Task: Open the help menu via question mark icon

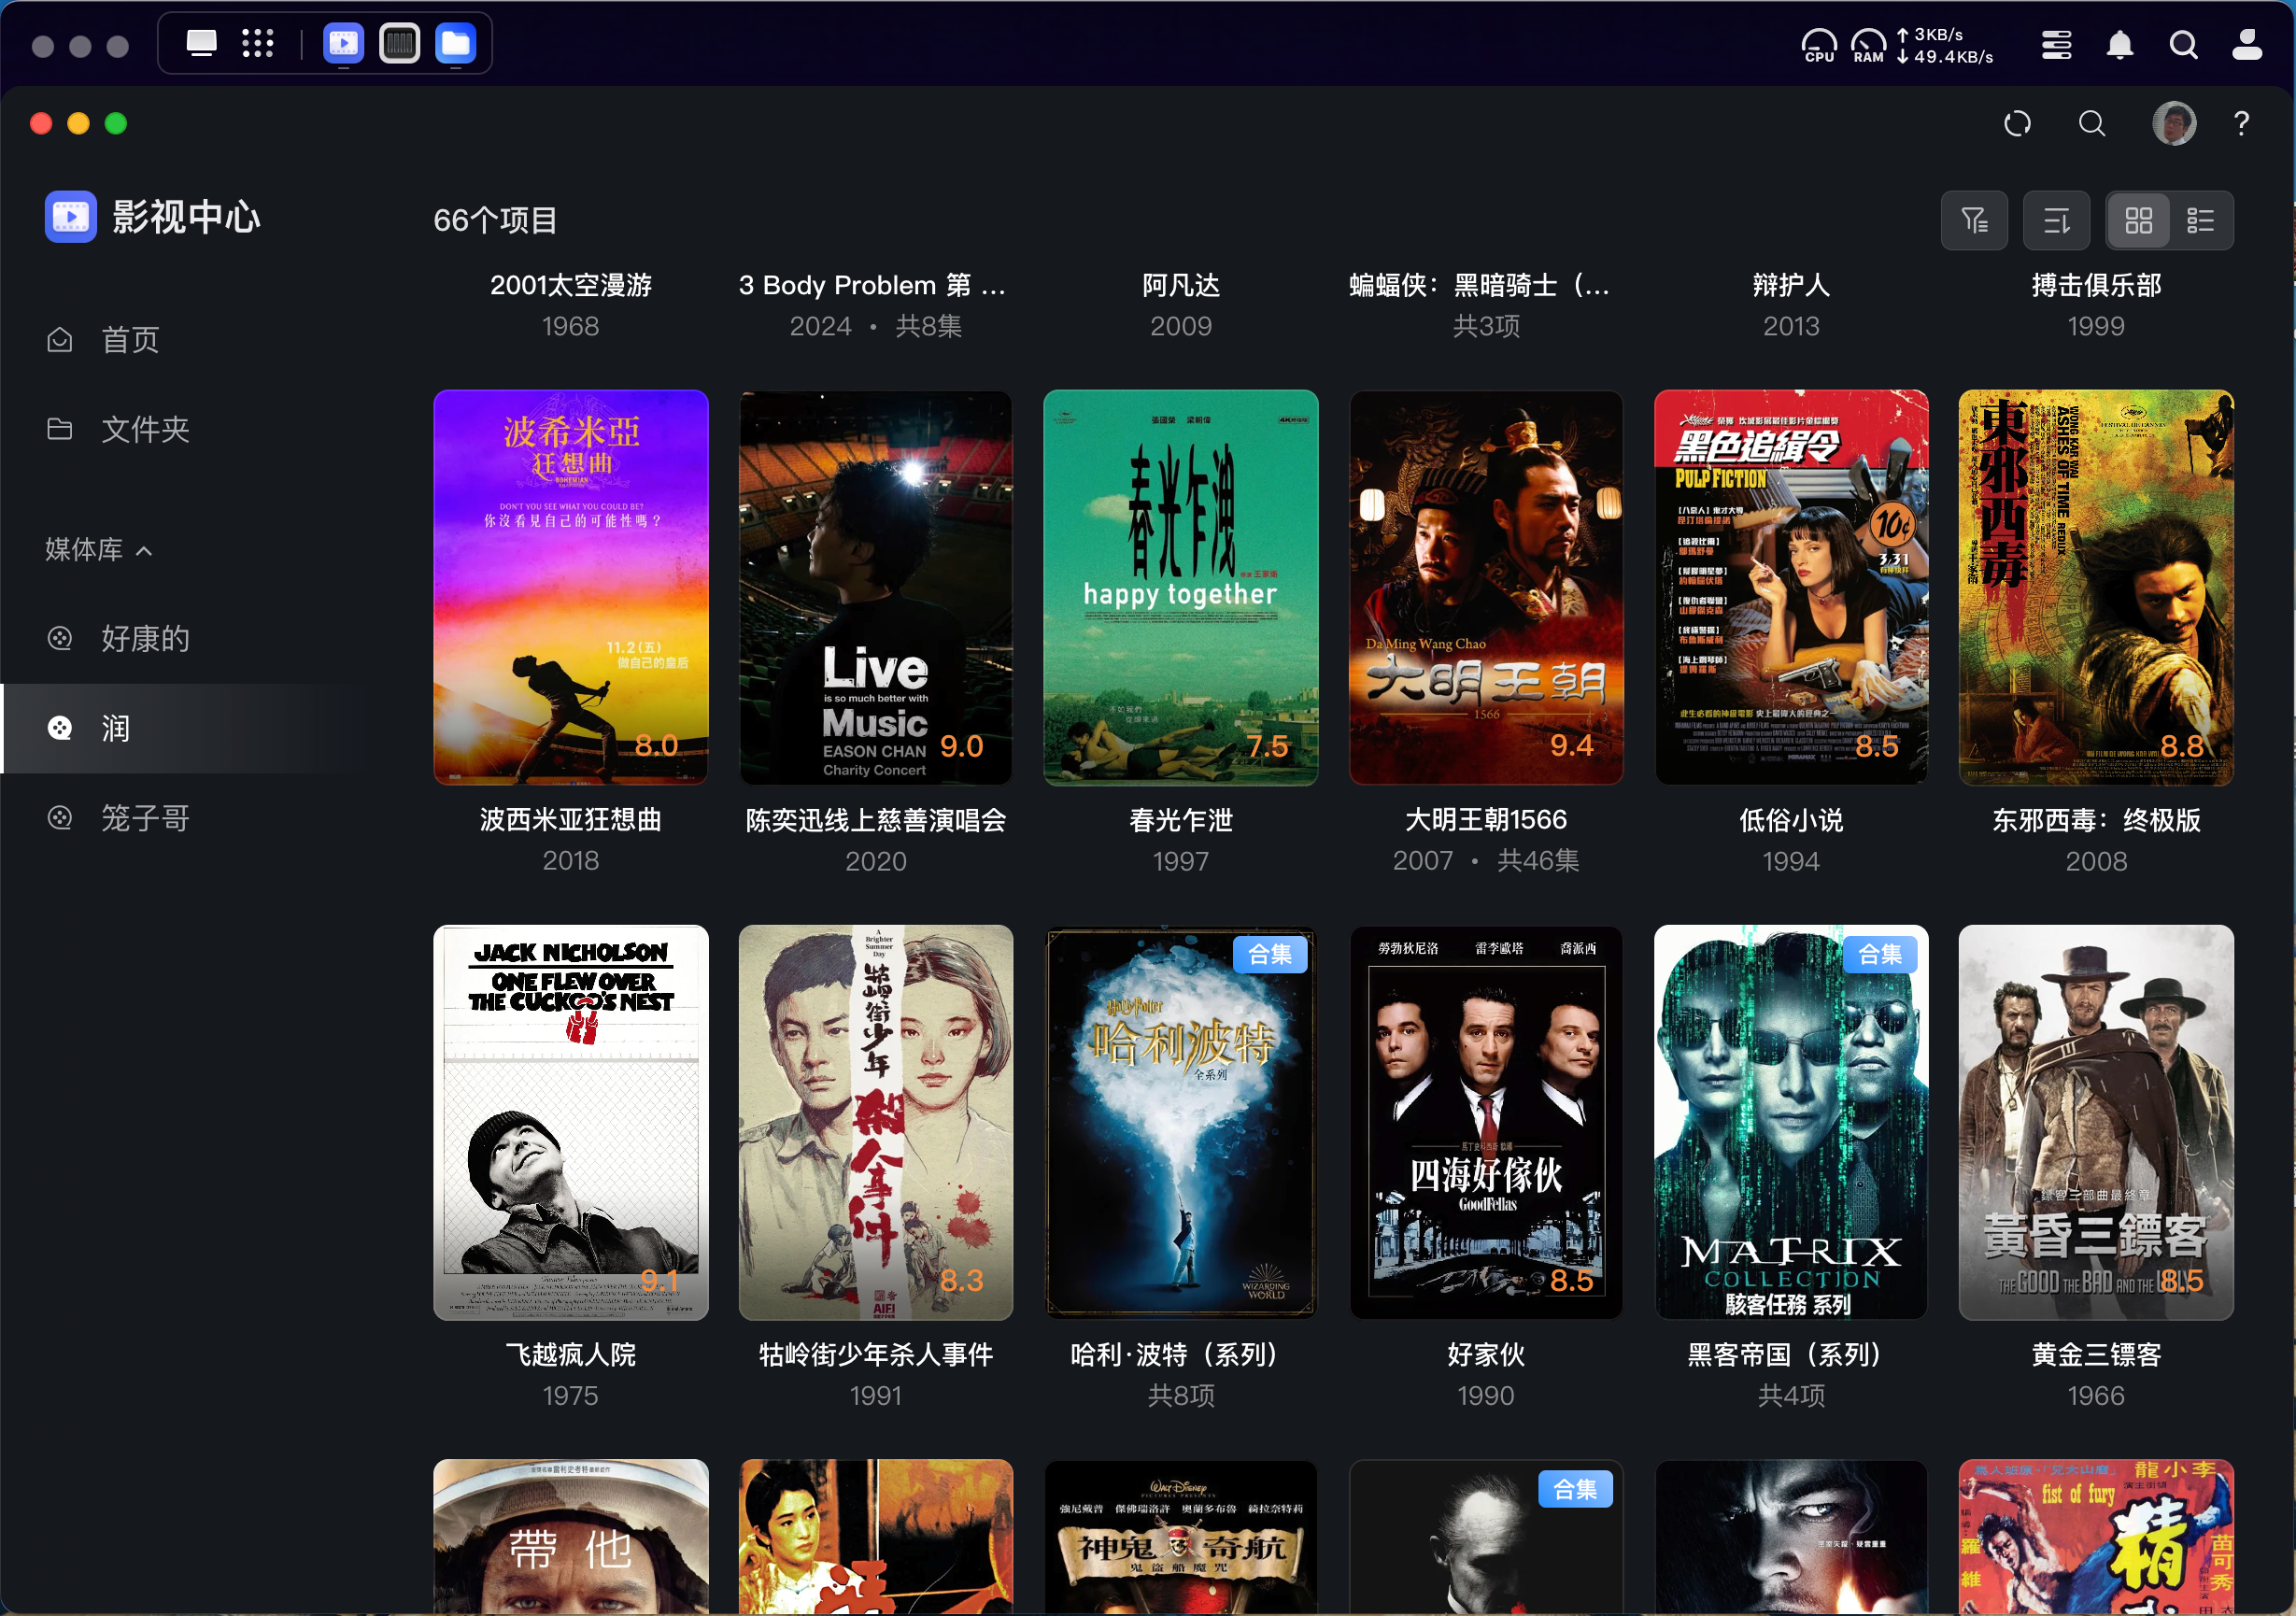Action: pyautogui.click(x=2242, y=123)
